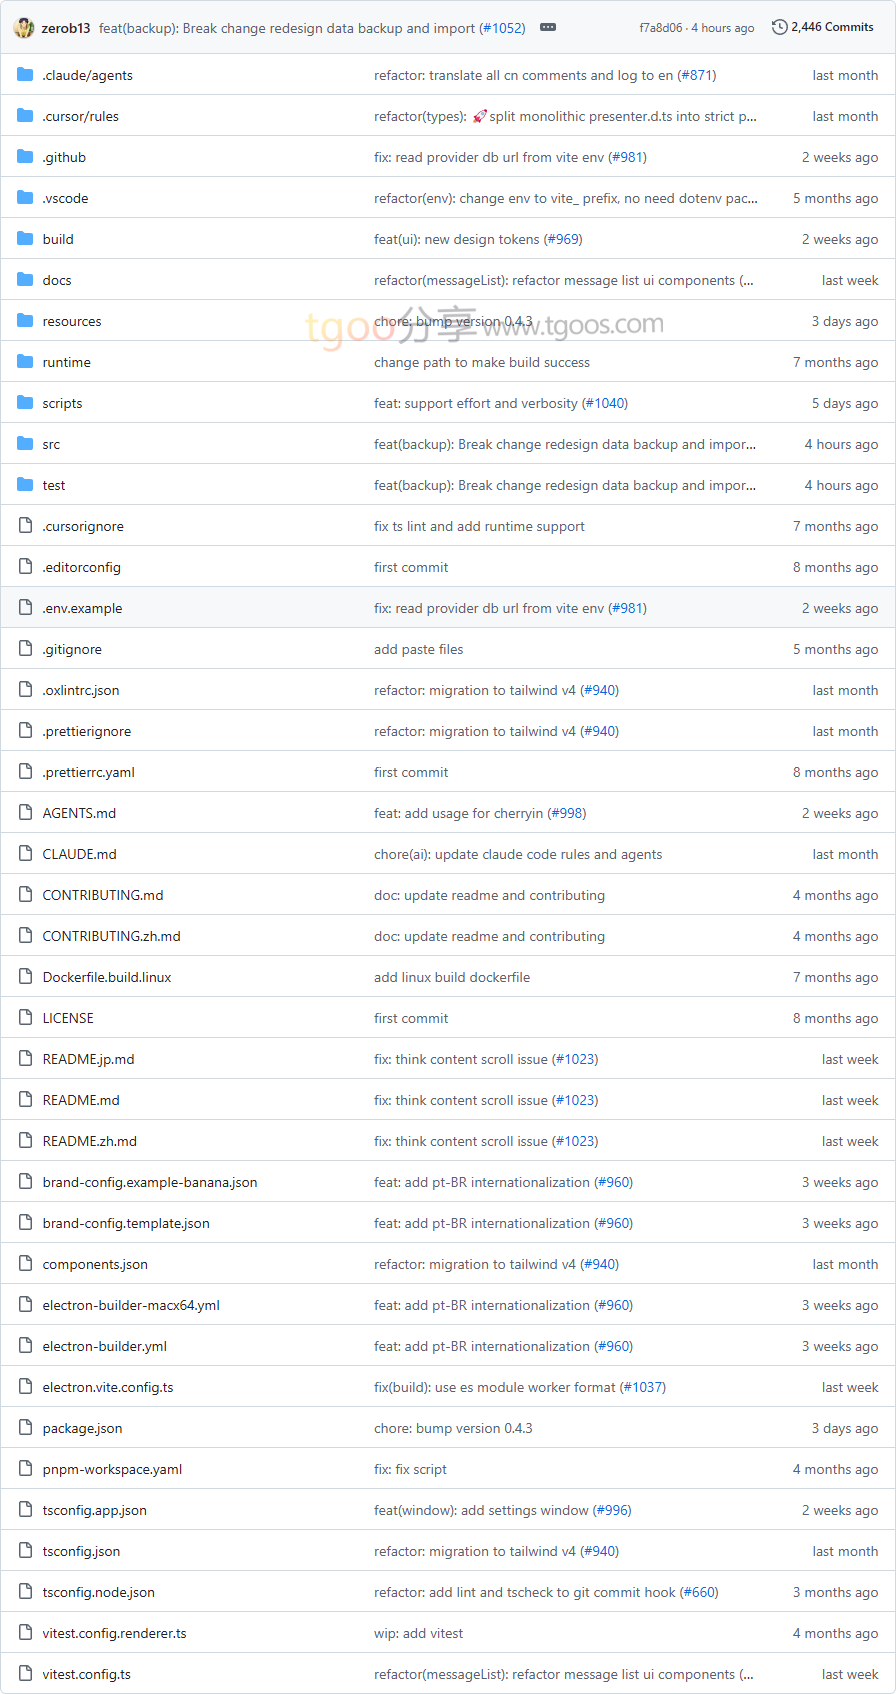
Task: Open the CONTRIBUTING.zh.md file
Action: coord(111,936)
